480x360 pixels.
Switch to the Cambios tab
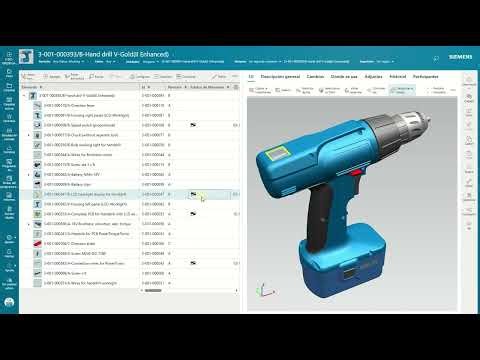click(315, 77)
